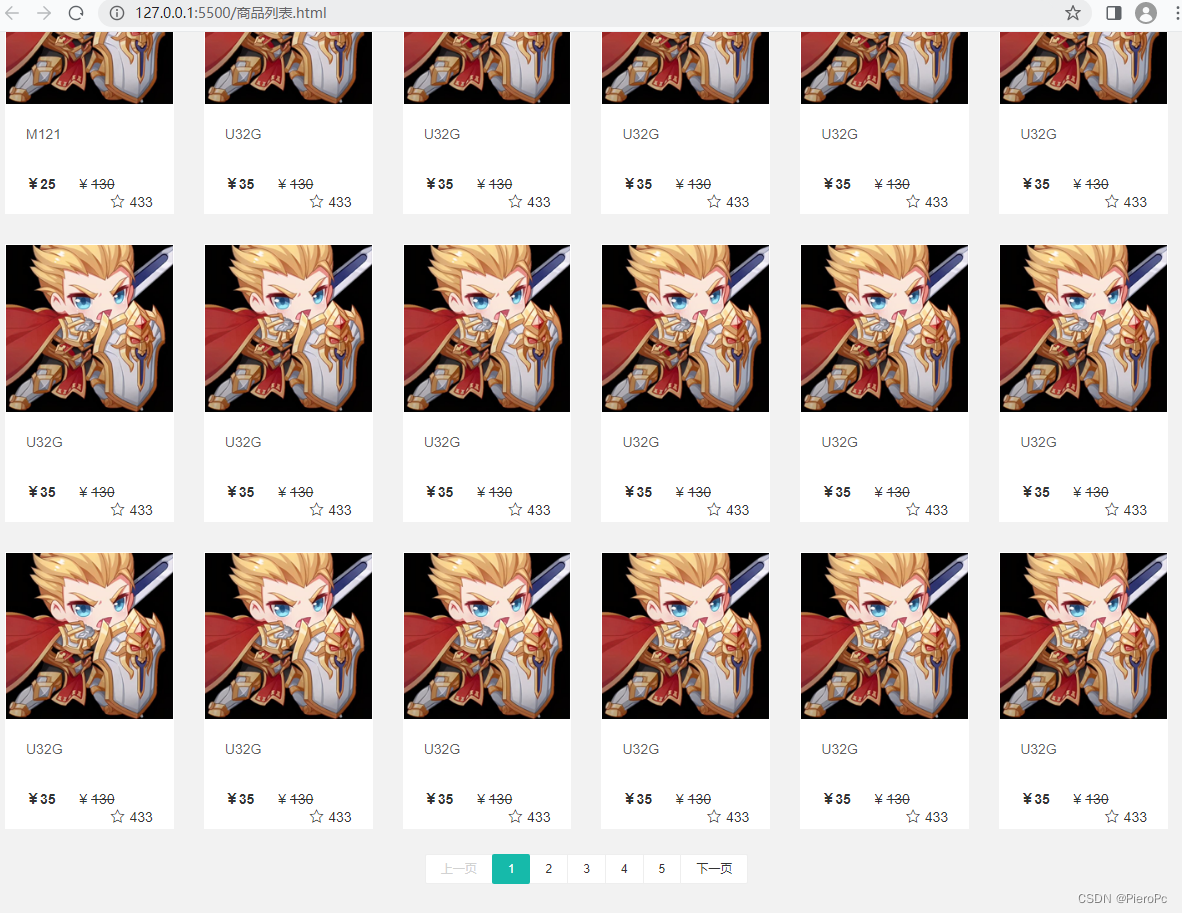Click the active page 1 button
The image size is (1182, 913).
tap(511, 869)
